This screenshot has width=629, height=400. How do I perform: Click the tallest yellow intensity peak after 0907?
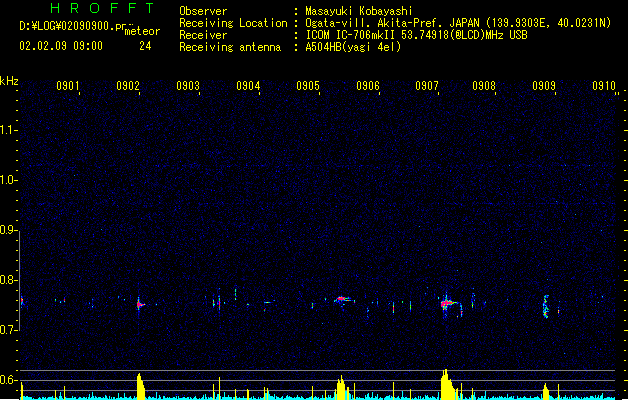tap(446, 384)
